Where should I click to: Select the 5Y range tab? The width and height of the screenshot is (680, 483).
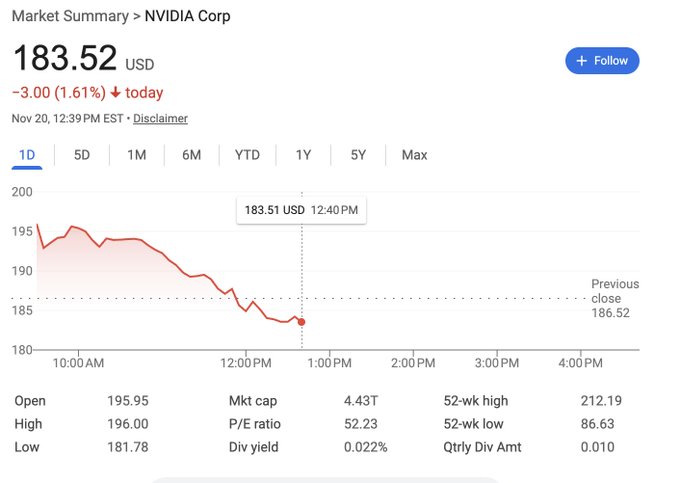click(x=358, y=155)
